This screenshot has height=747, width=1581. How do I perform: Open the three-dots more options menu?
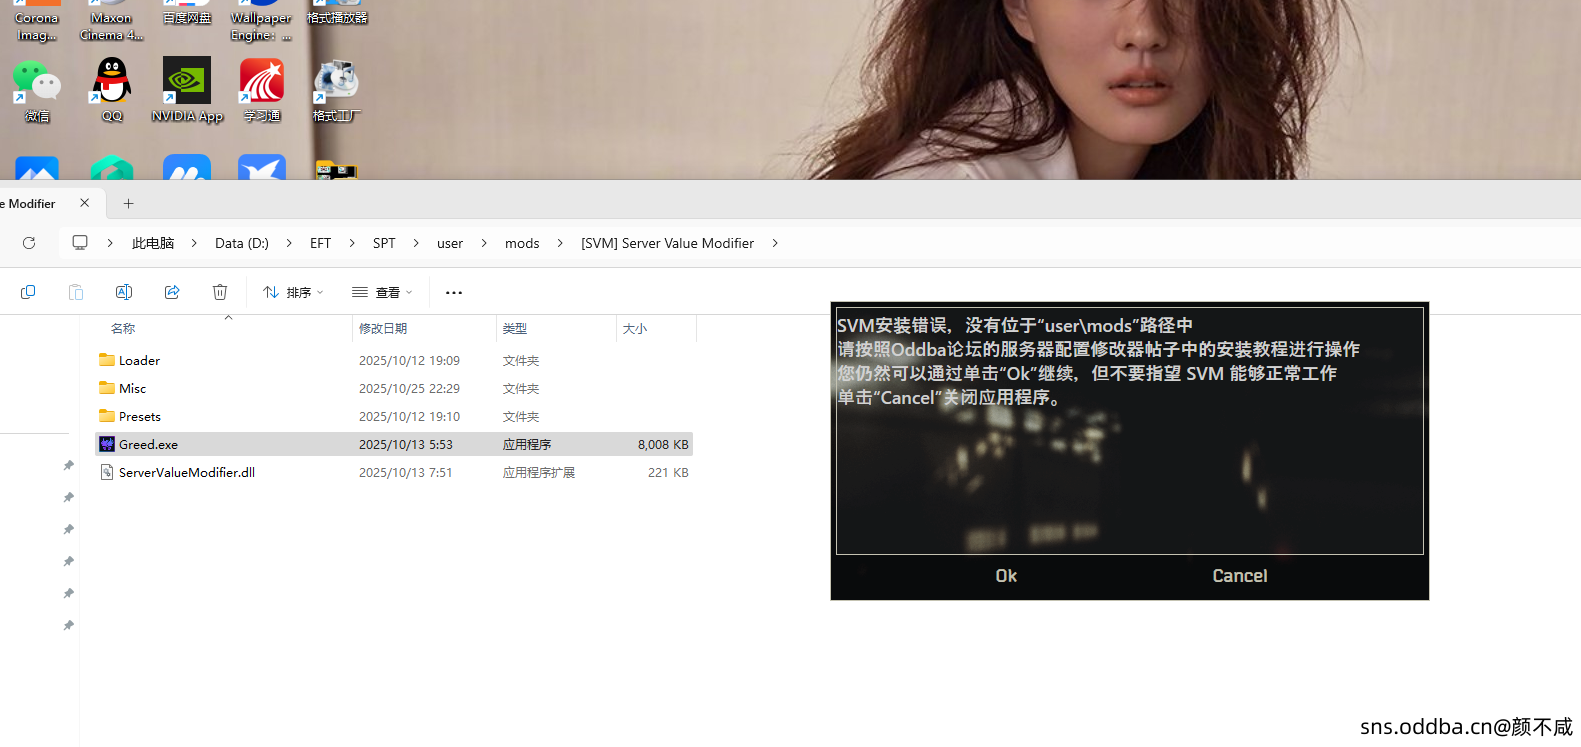point(454,293)
